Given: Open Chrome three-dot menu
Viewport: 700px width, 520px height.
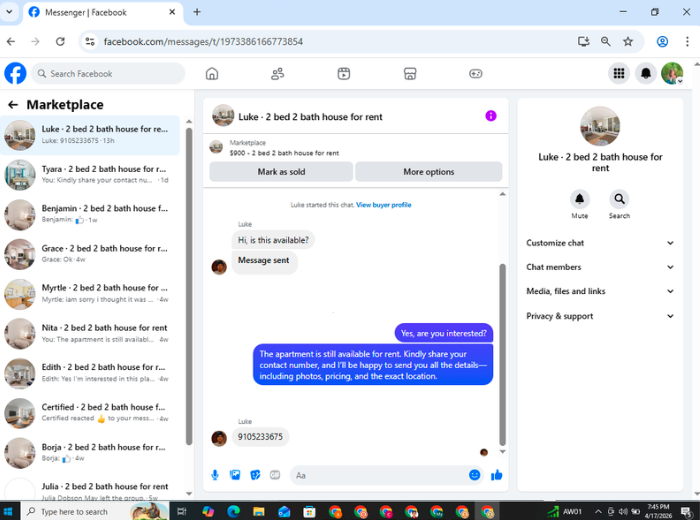Looking at the screenshot, I should (x=687, y=42).
